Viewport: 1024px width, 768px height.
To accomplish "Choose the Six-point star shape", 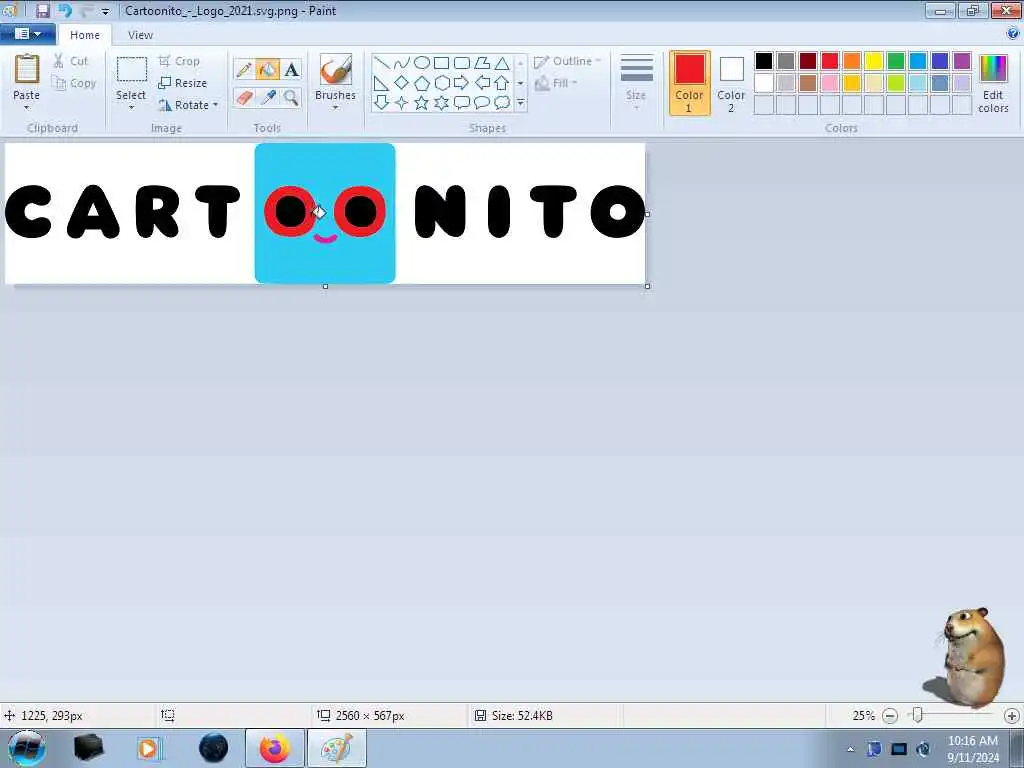I will (441, 103).
